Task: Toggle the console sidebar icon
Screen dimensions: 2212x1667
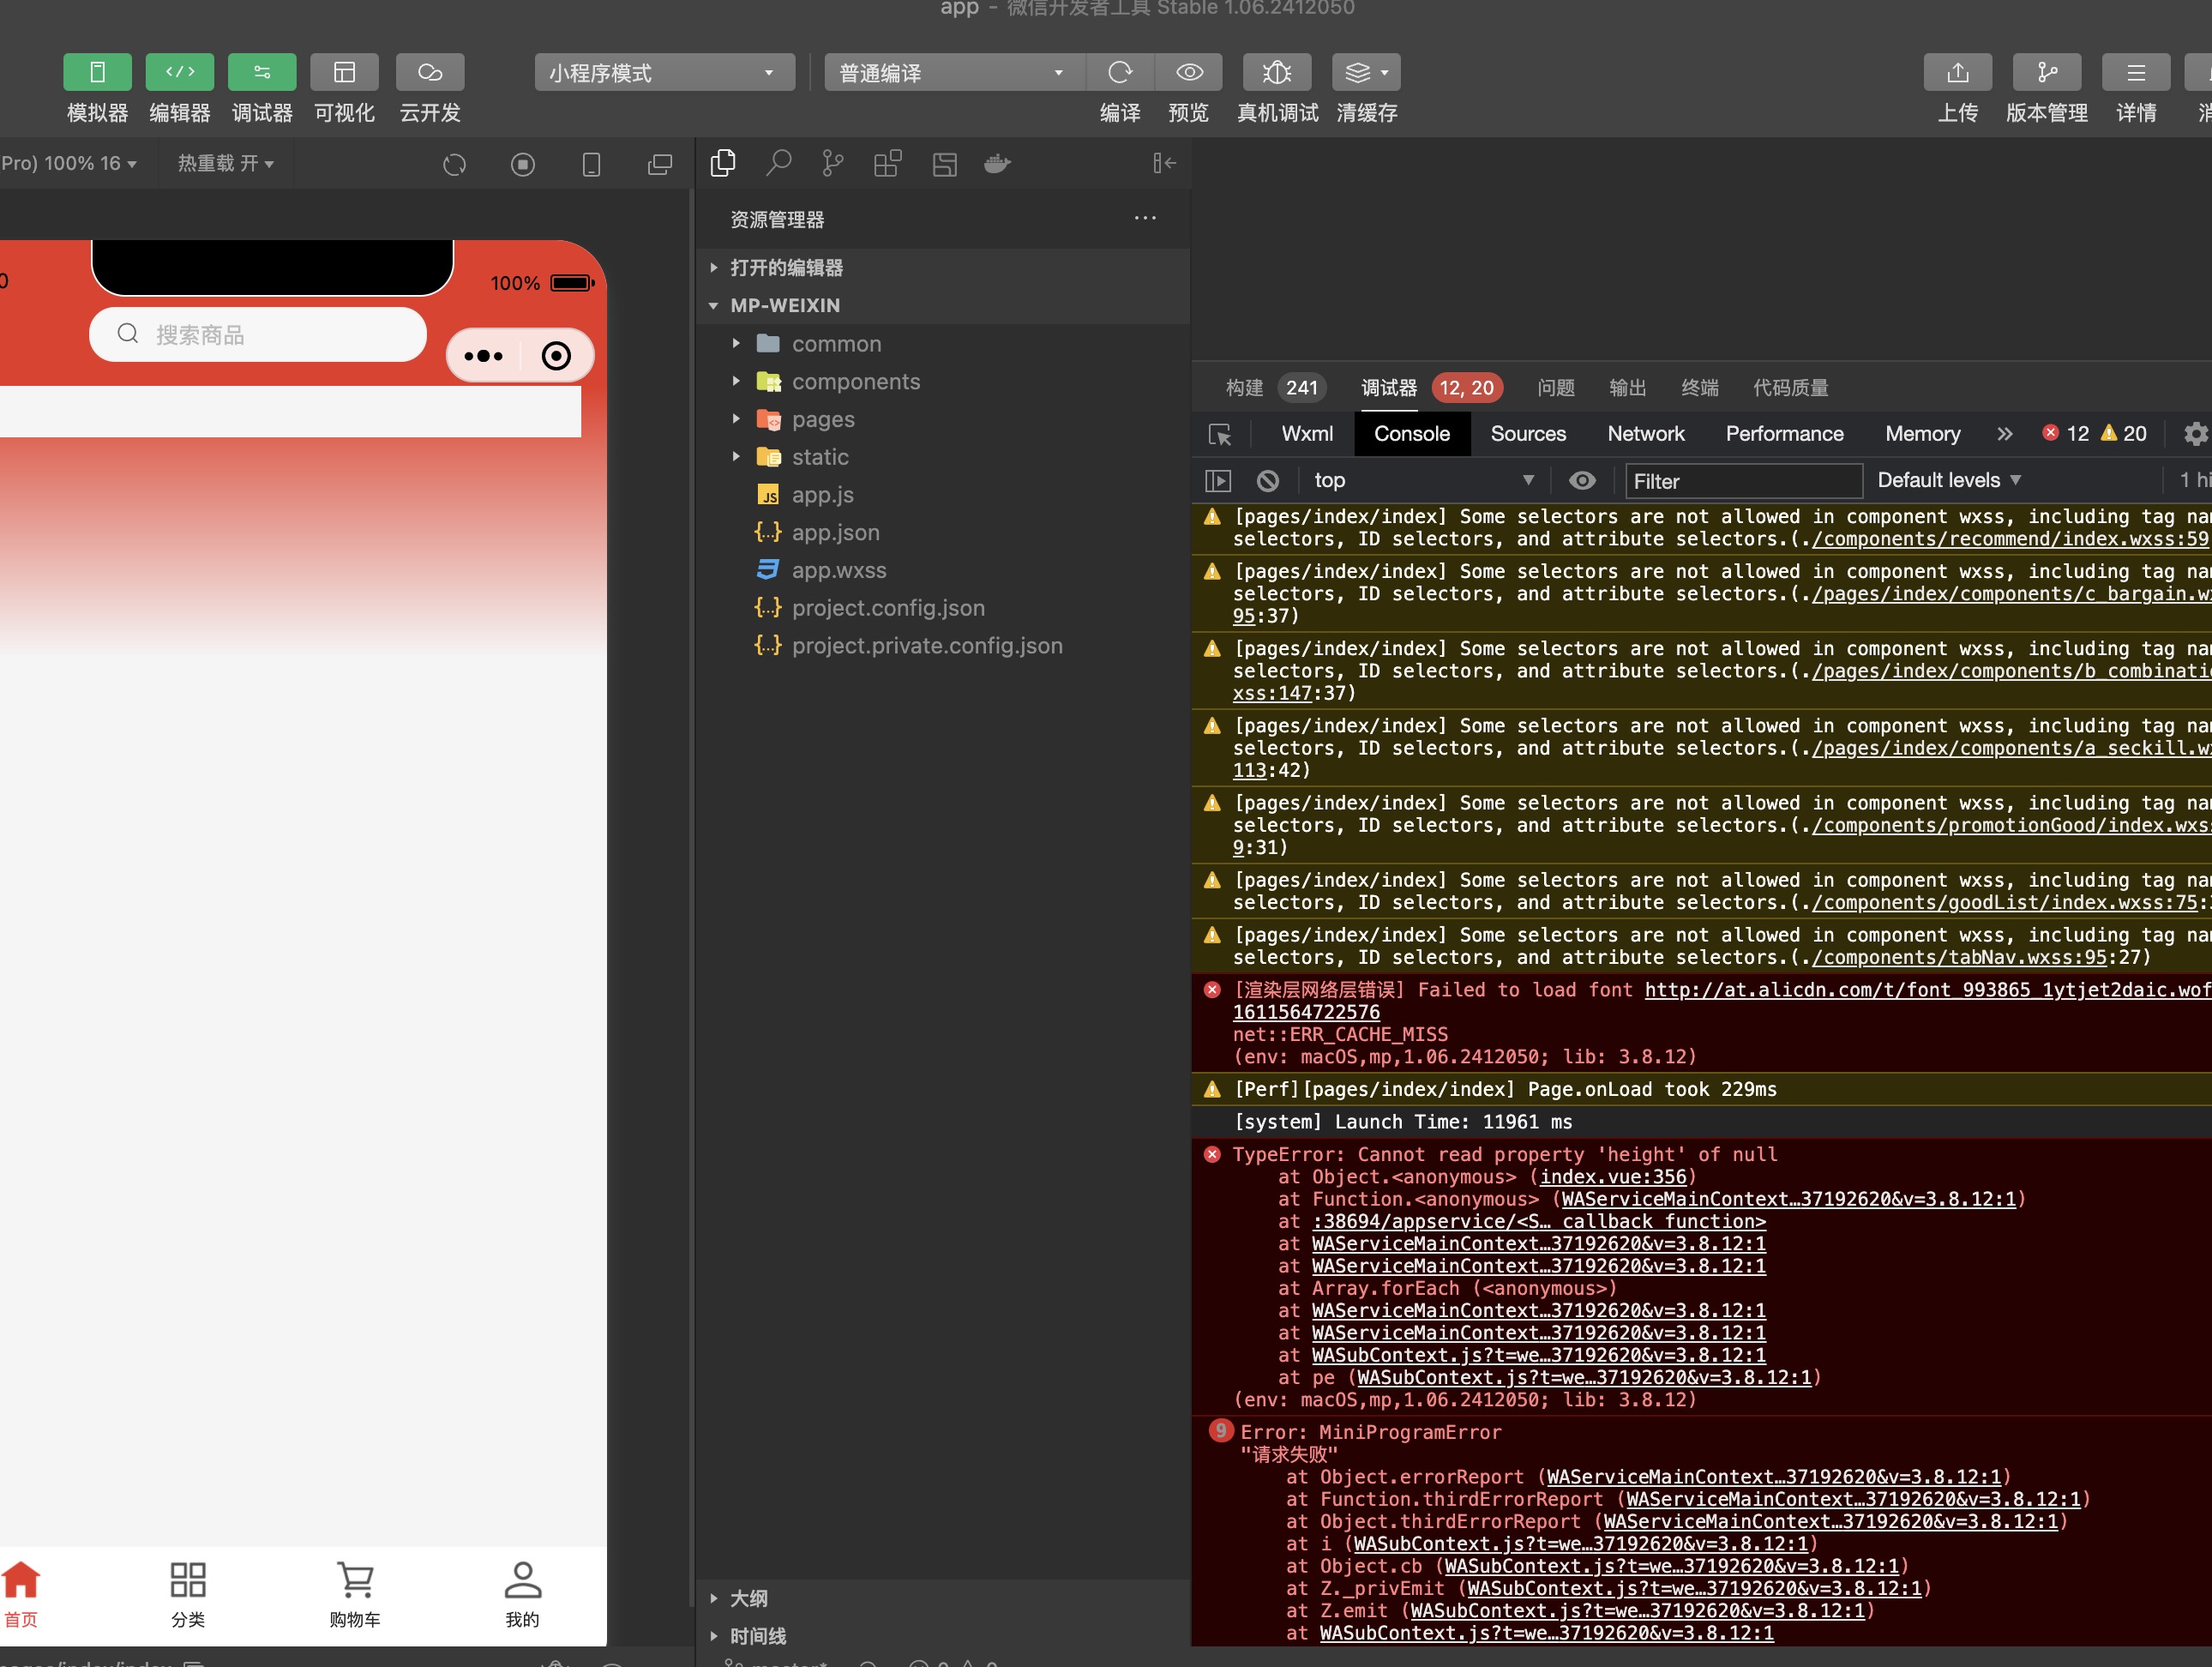Action: 1218,481
